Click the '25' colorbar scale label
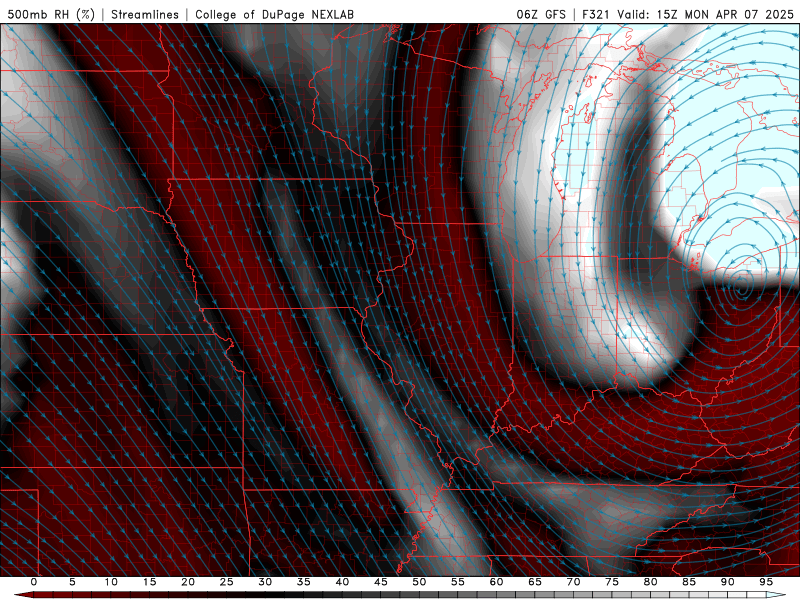 [x=227, y=582]
